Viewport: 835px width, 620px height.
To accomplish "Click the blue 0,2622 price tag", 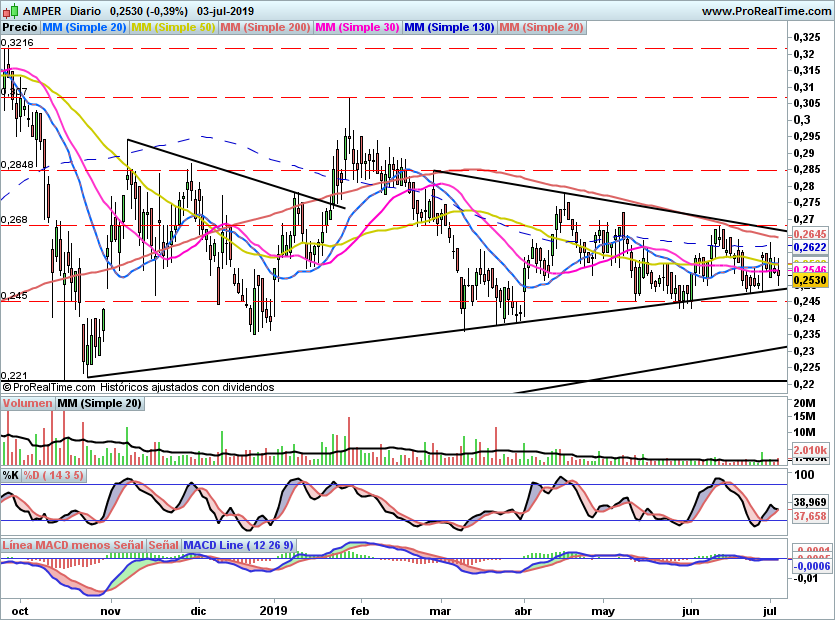I will 810,246.
